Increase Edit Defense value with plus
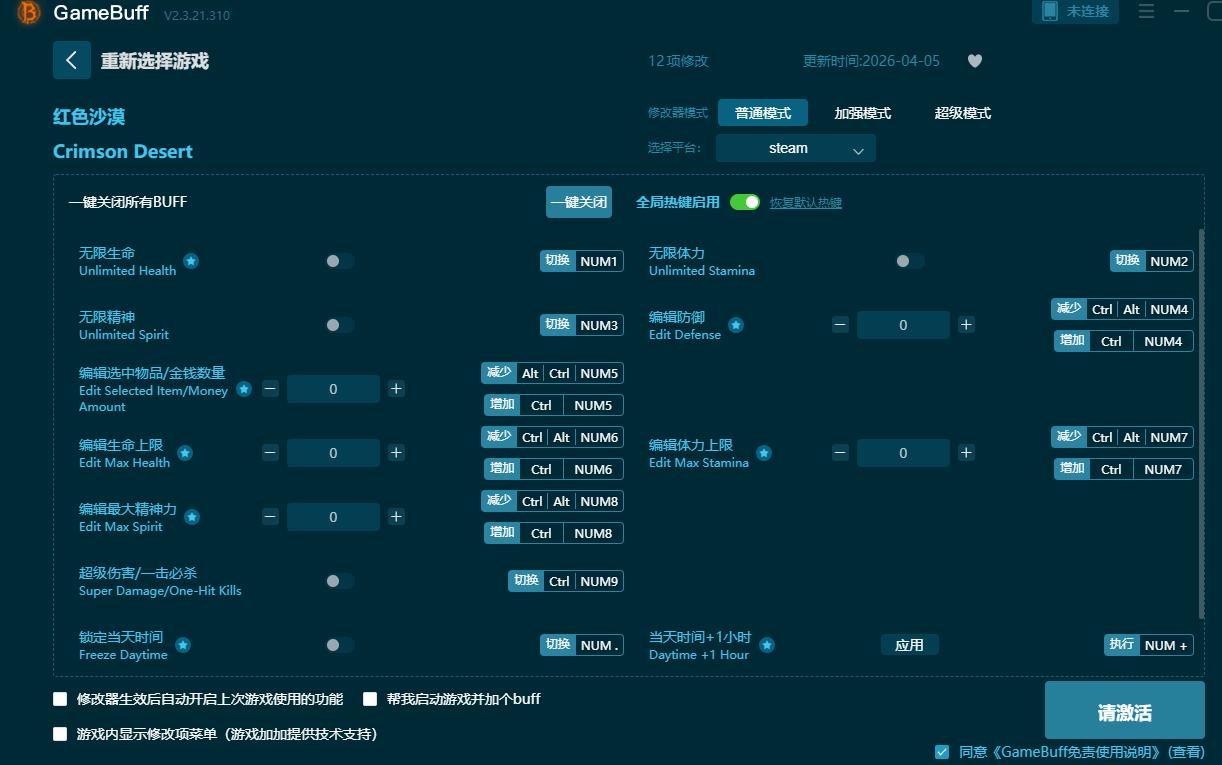Viewport: 1222px width, 765px height. pyautogui.click(x=966, y=325)
